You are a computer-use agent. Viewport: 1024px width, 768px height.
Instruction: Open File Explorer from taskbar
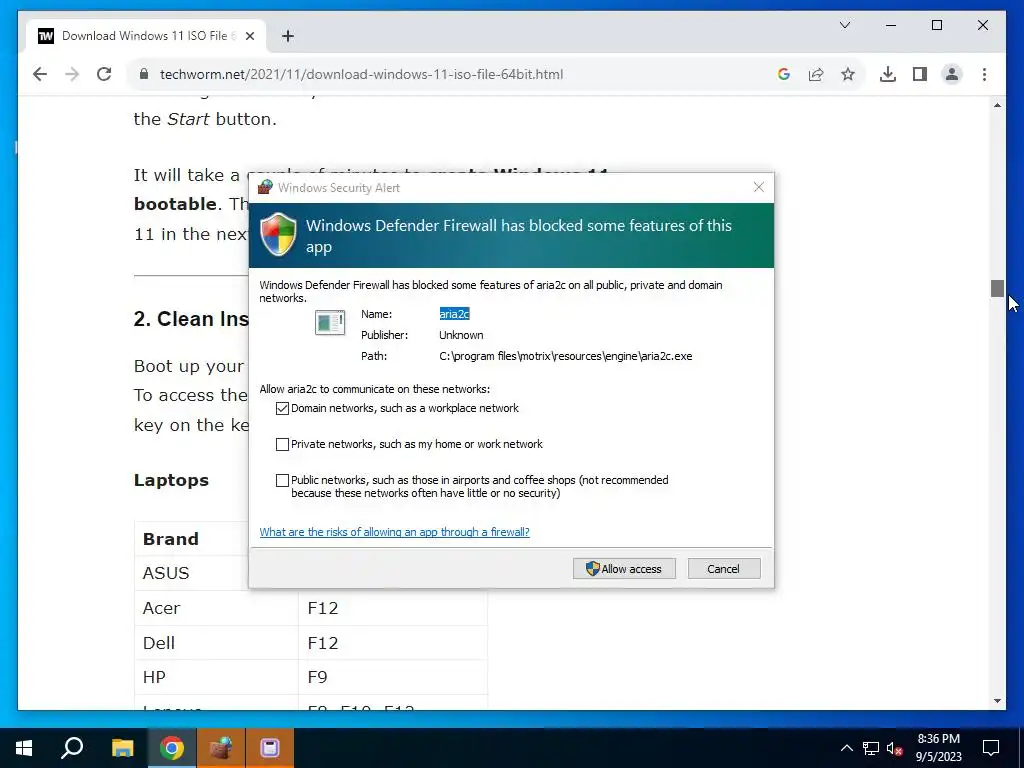[x=122, y=748]
